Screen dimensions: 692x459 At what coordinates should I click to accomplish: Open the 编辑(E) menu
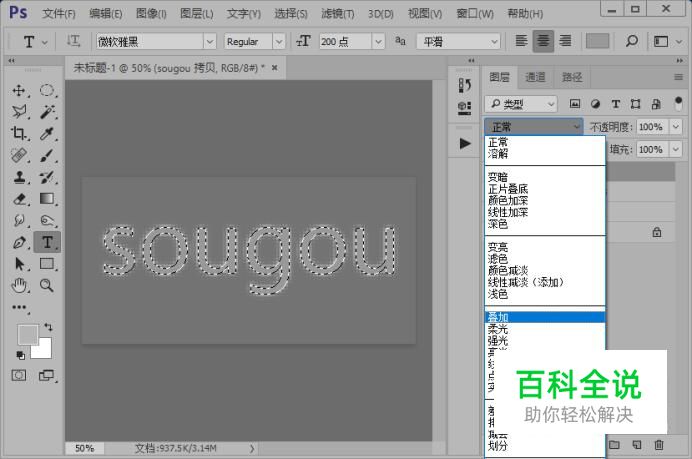click(x=105, y=14)
